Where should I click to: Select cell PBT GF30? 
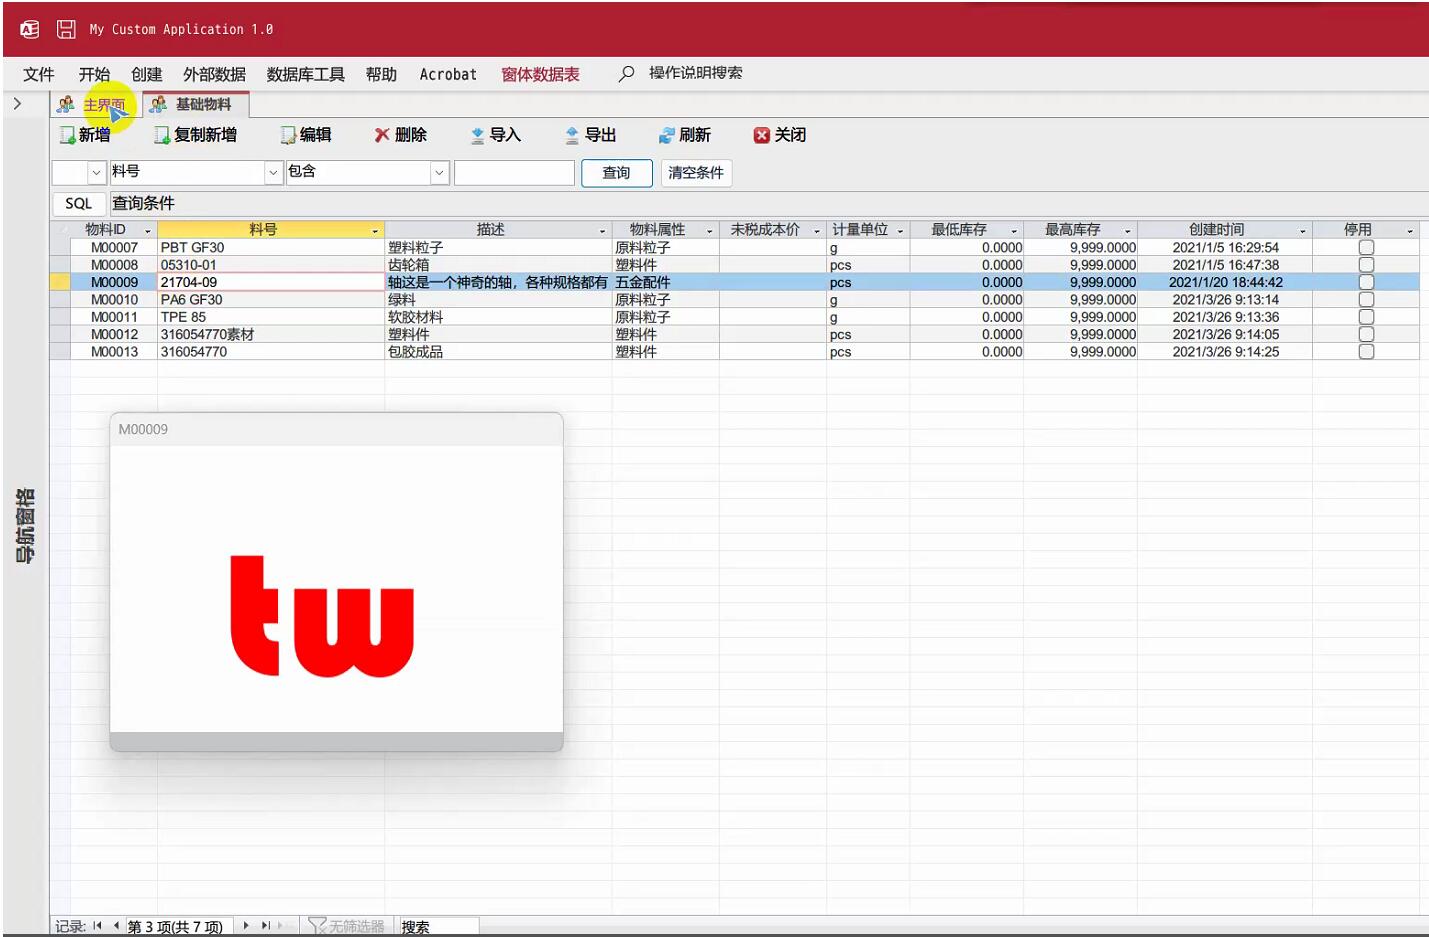(x=270, y=247)
